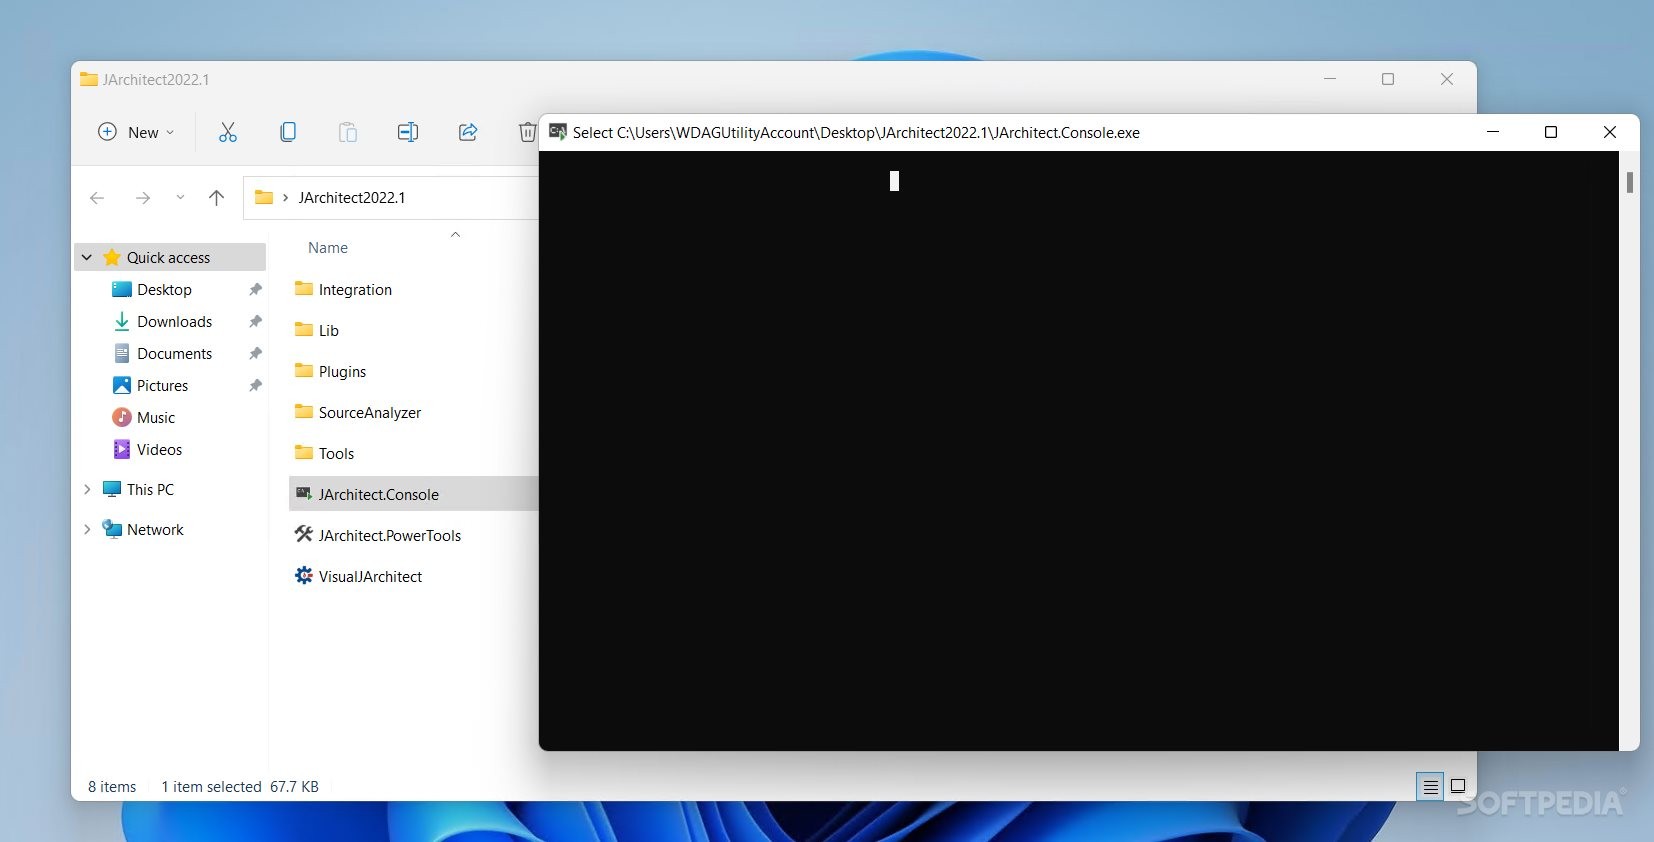Viewport: 1654px width, 842px height.
Task: Click the pin icon next to Downloads
Action: click(255, 321)
